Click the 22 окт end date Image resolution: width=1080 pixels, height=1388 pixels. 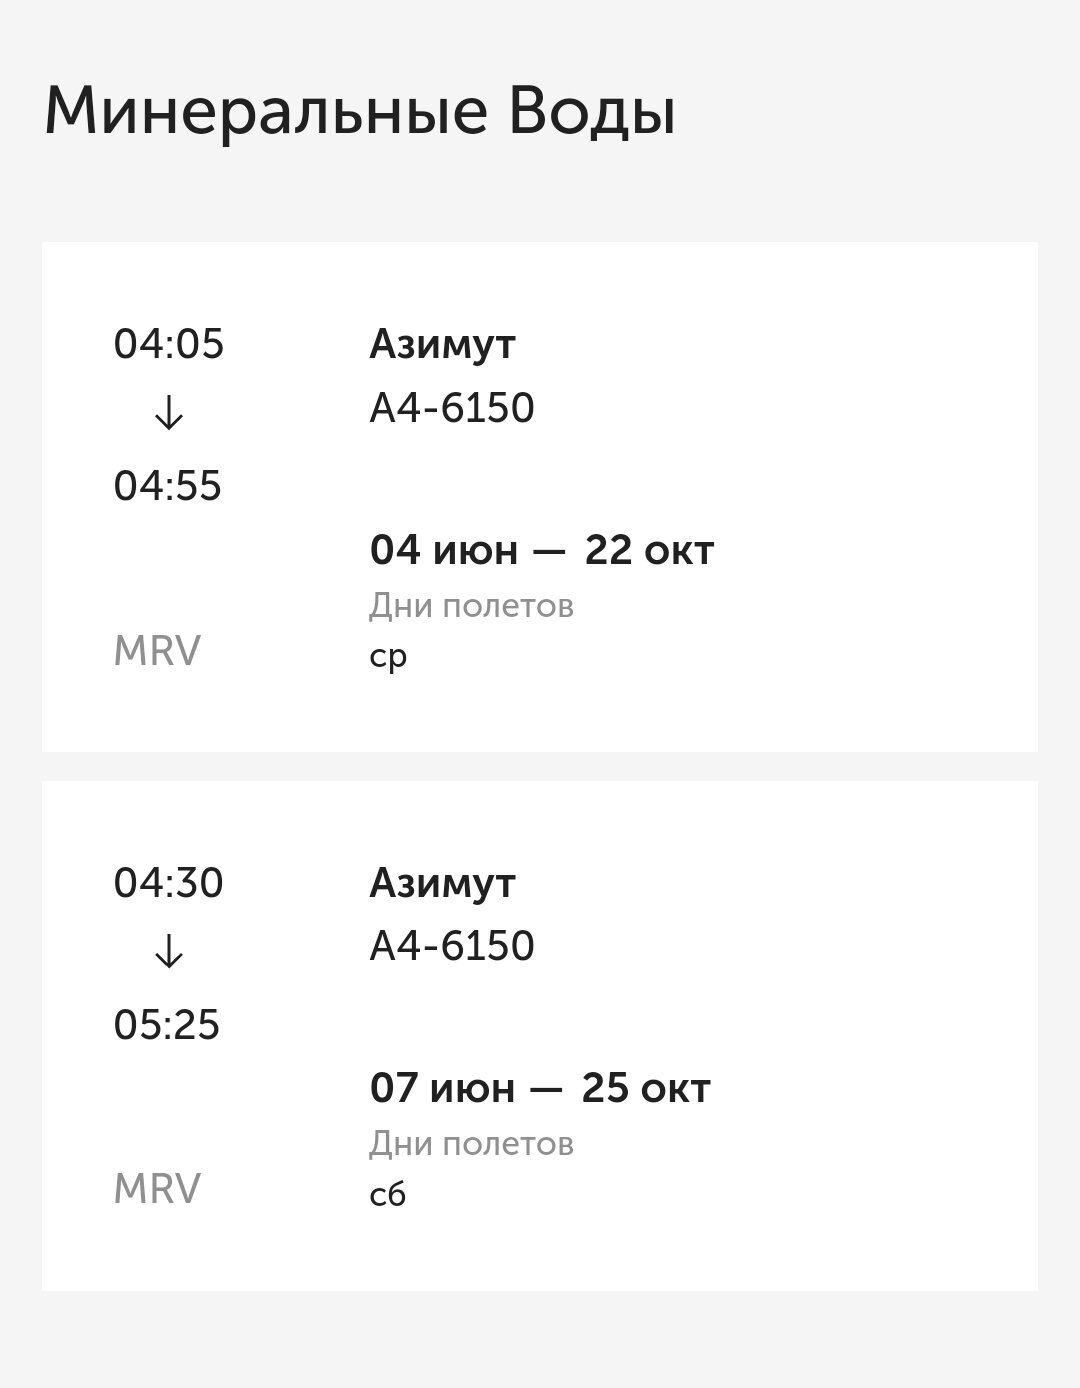click(649, 550)
